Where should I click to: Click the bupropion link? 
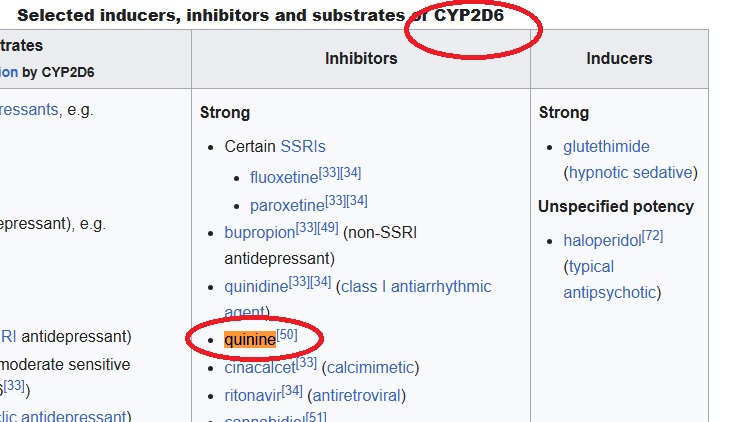257,232
